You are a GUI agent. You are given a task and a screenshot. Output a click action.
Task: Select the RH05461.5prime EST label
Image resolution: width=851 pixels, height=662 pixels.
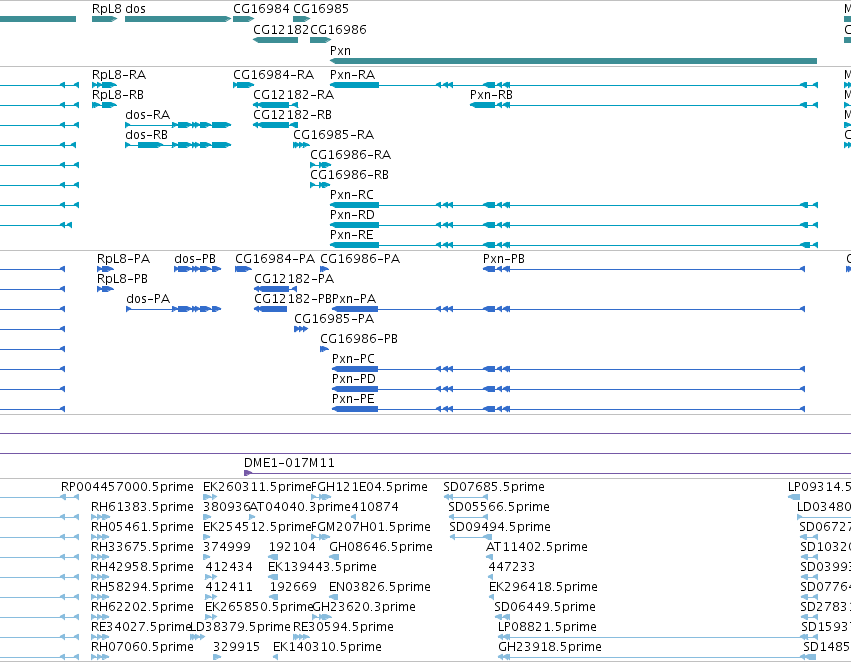[142, 527]
